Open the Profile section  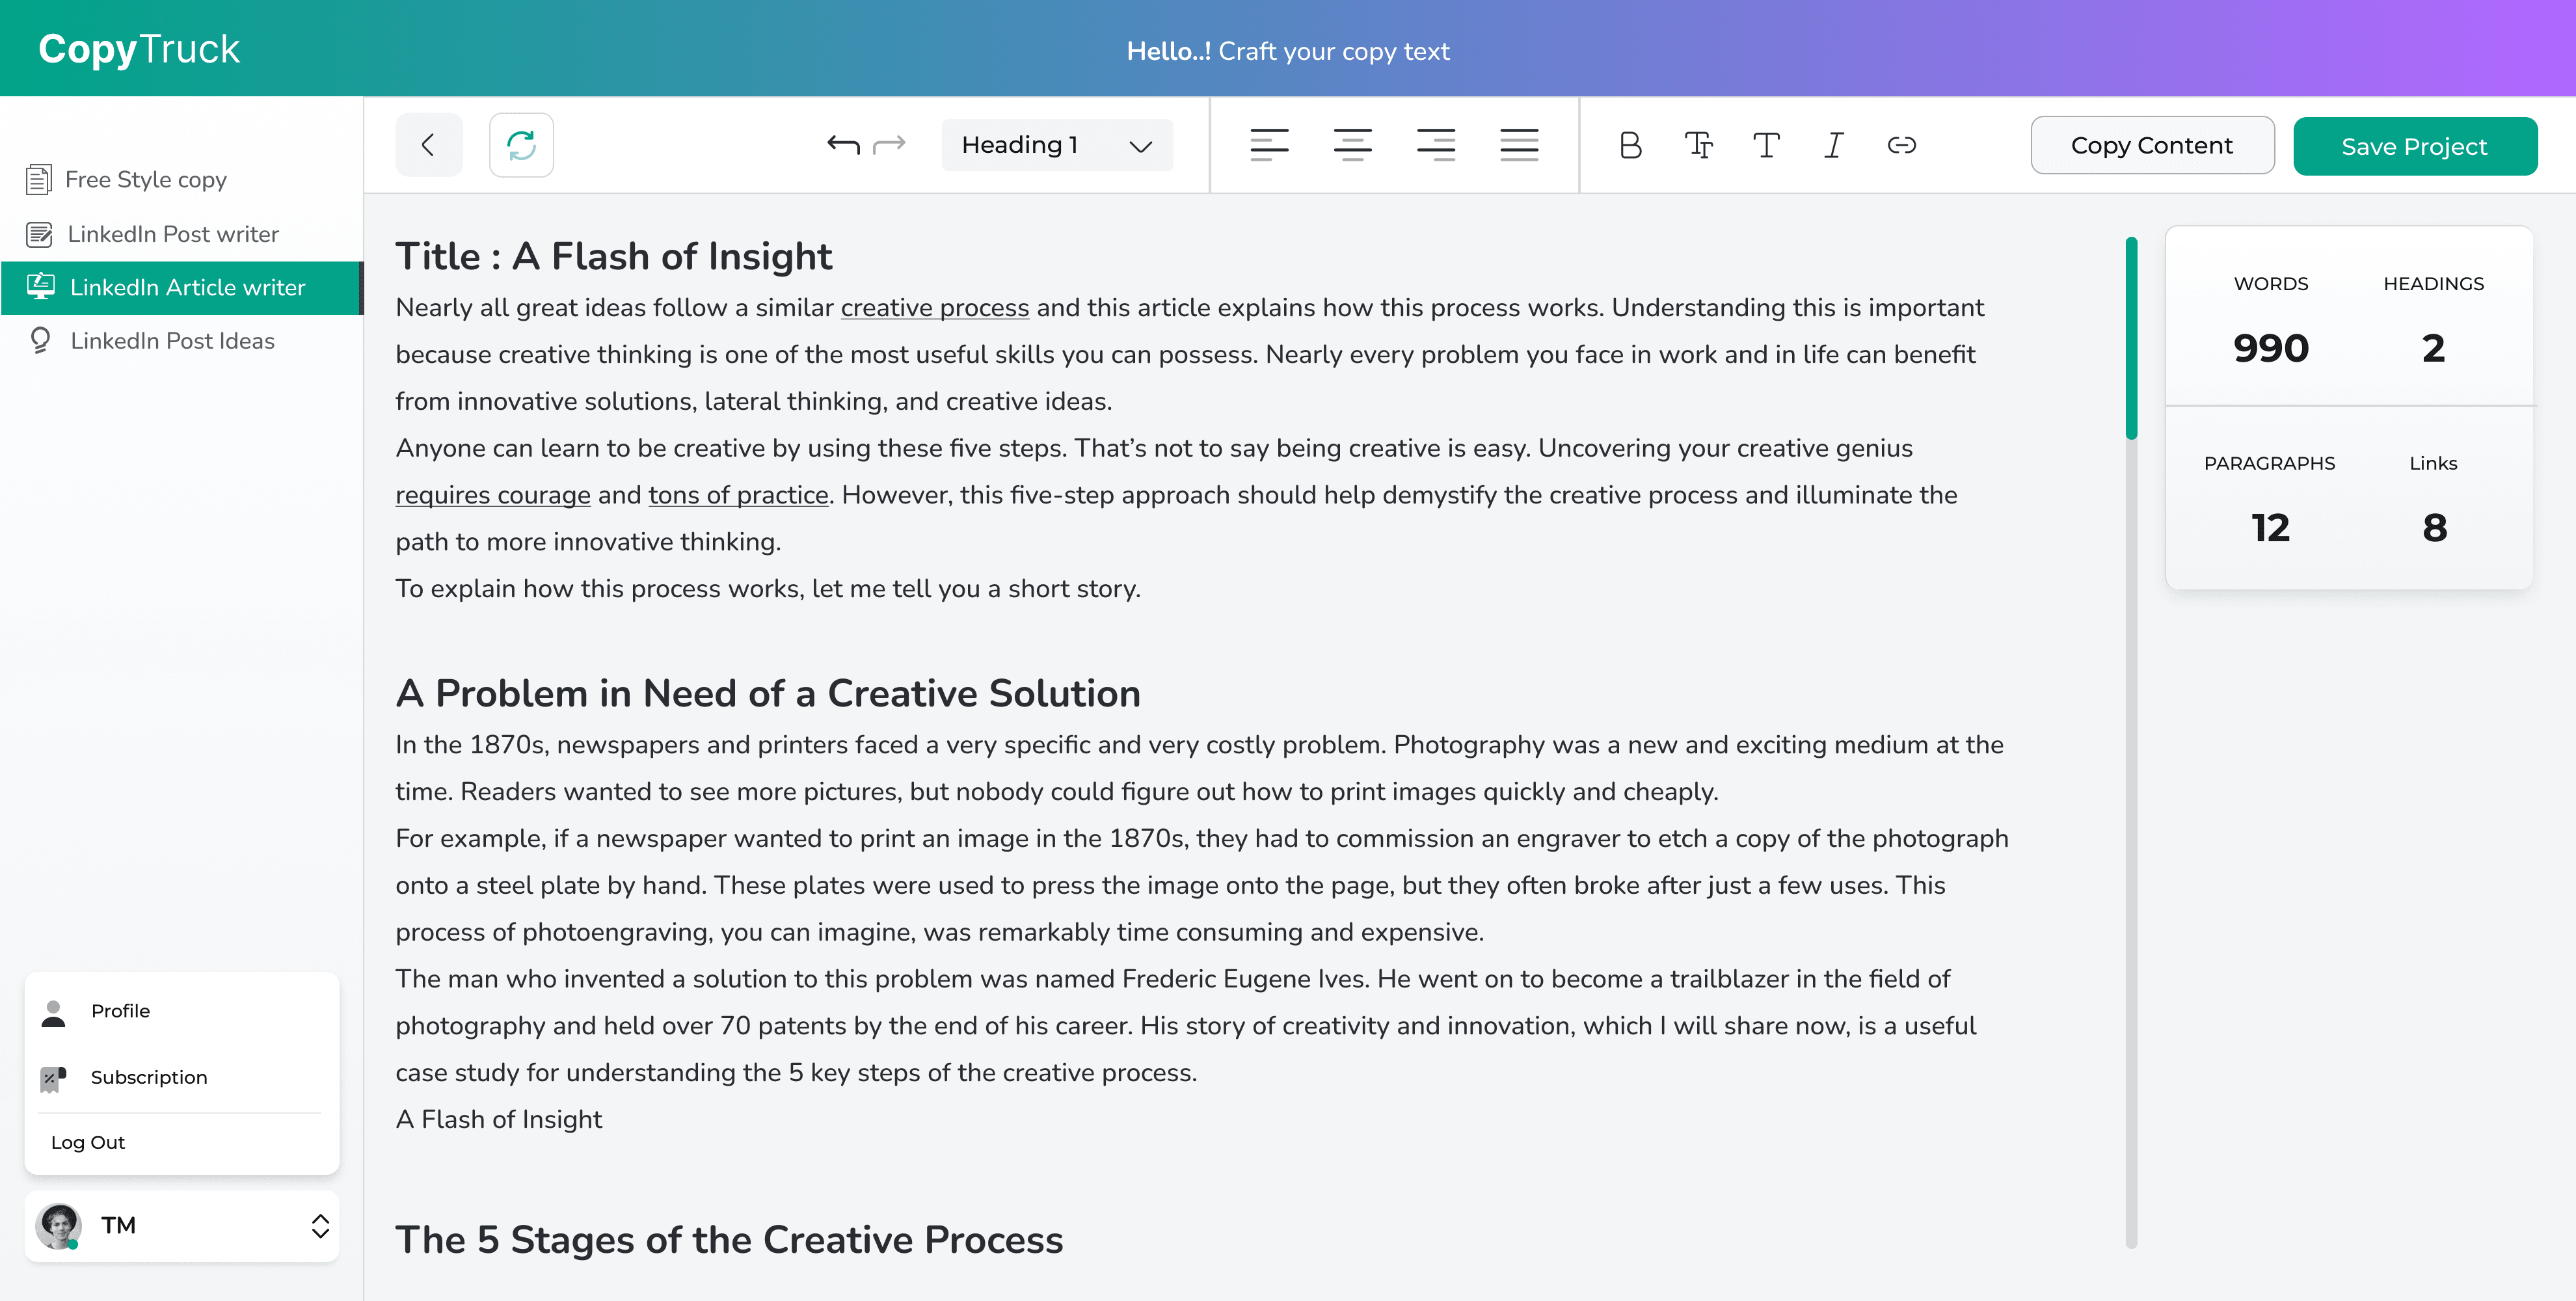[119, 1011]
